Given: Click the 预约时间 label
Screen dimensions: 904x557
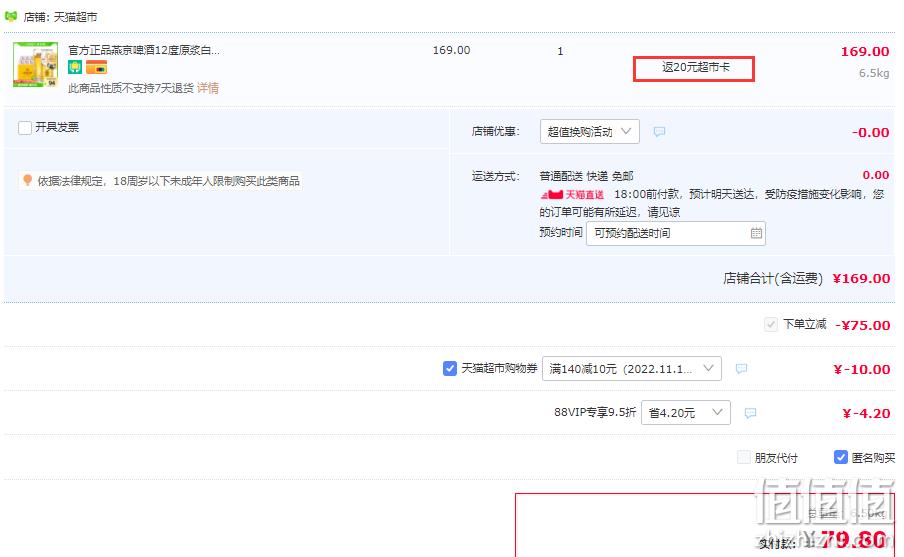Looking at the screenshot, I should point(561,232).
